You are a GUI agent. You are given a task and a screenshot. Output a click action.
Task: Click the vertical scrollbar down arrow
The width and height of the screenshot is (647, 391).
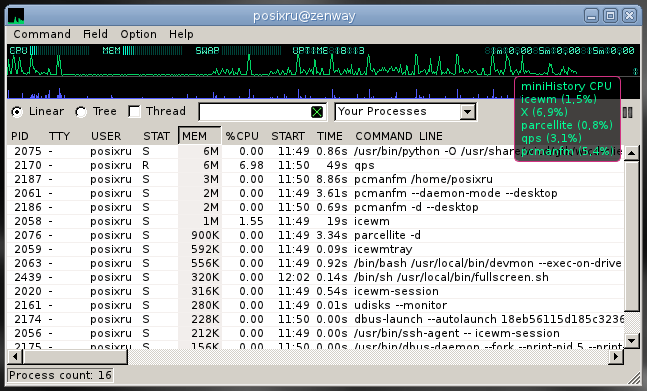click(x=632, y=341)
